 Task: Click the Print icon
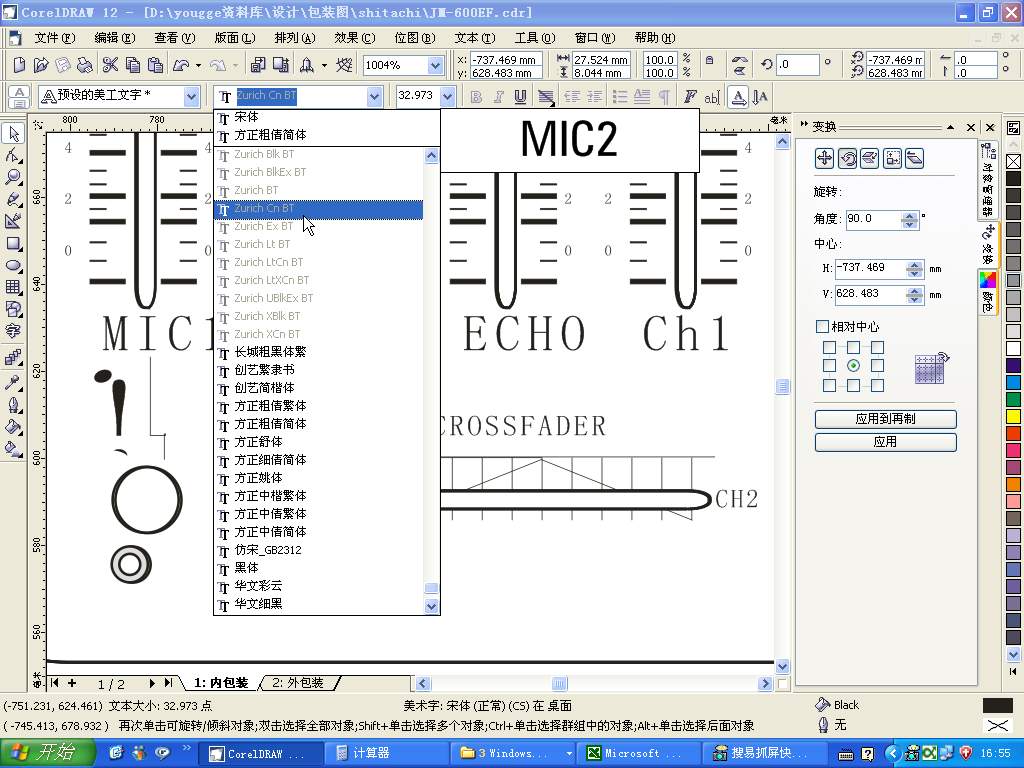coord(84,65)
